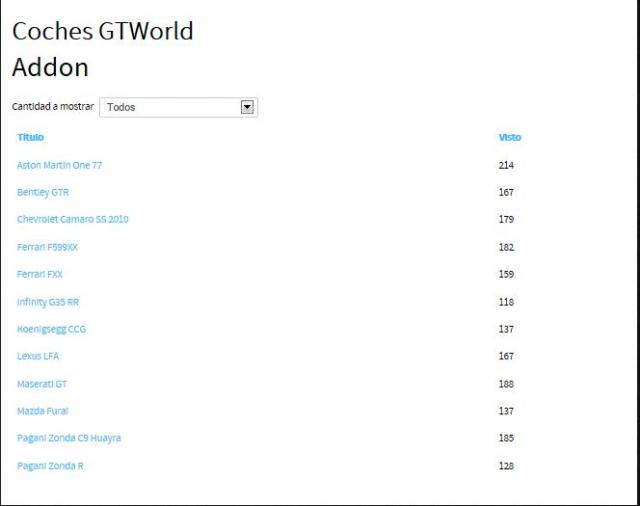Open the Aston Martin One 77 link
The image size is (640, 506).
pyautogui.click(x=60, y=165)
